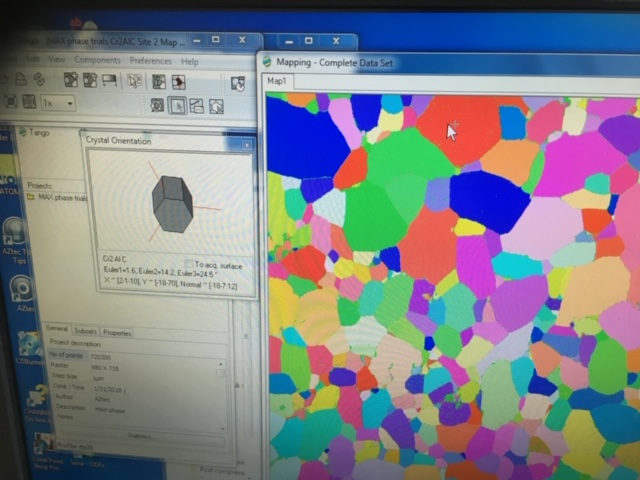Click the Tango tree root item
The width and height of the screenshot is (640, 480).
pyautogui.click(x=34, y=132)
